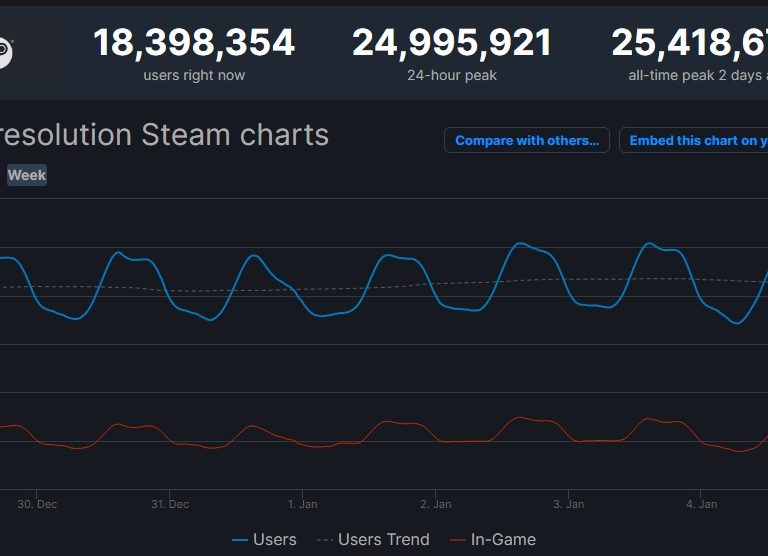Screen dimensions: 768x556
Task: Click the 4. Jan axis label
Action: click(x=701, y=504)
